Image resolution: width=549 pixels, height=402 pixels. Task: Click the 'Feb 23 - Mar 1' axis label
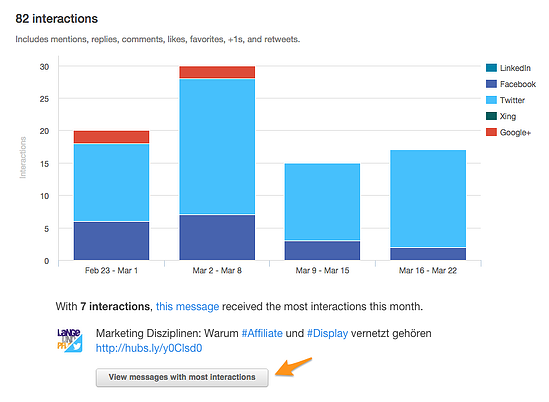click(x=111, y=270)
